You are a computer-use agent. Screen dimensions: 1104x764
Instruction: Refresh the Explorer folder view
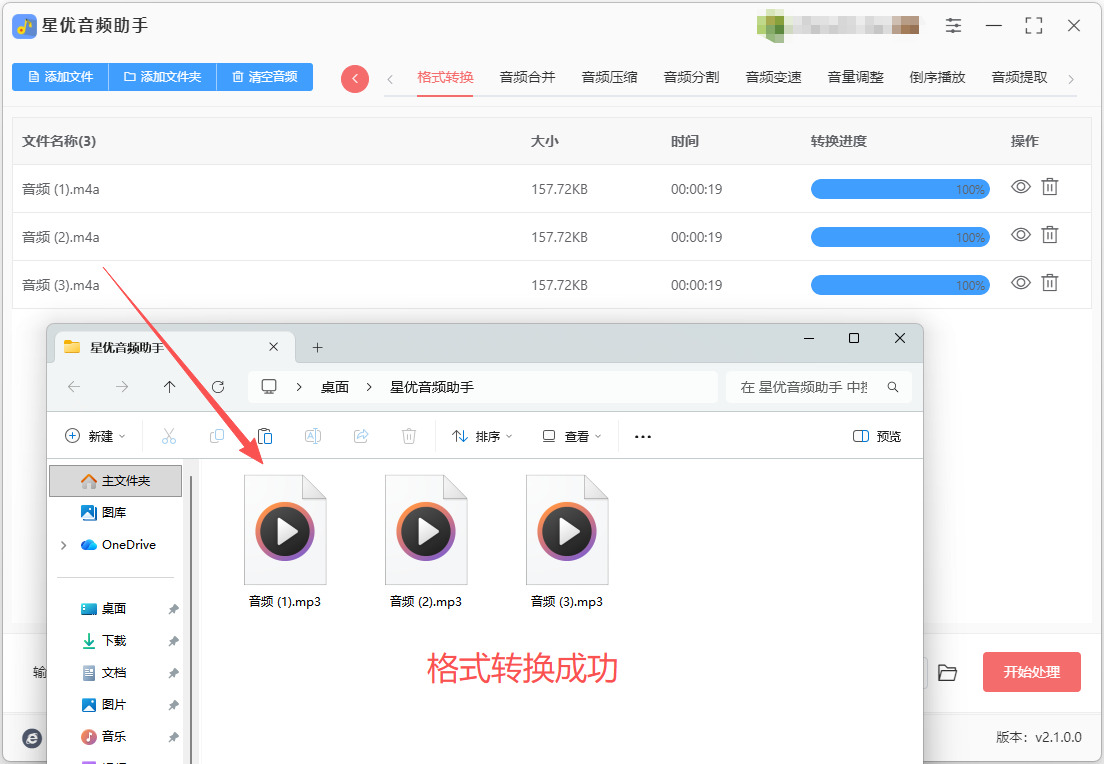218,387
